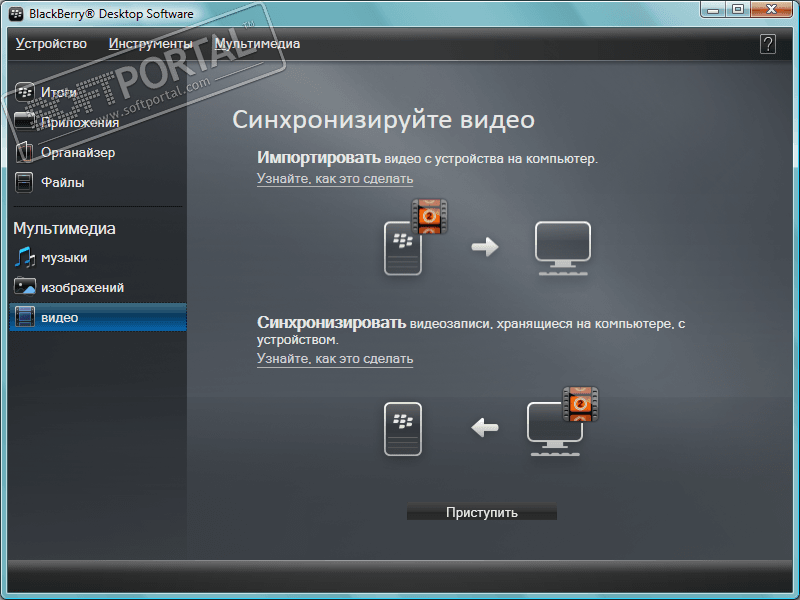
Task: Open the Узнайте link under Синхронизировать
Action: point(335,359)
